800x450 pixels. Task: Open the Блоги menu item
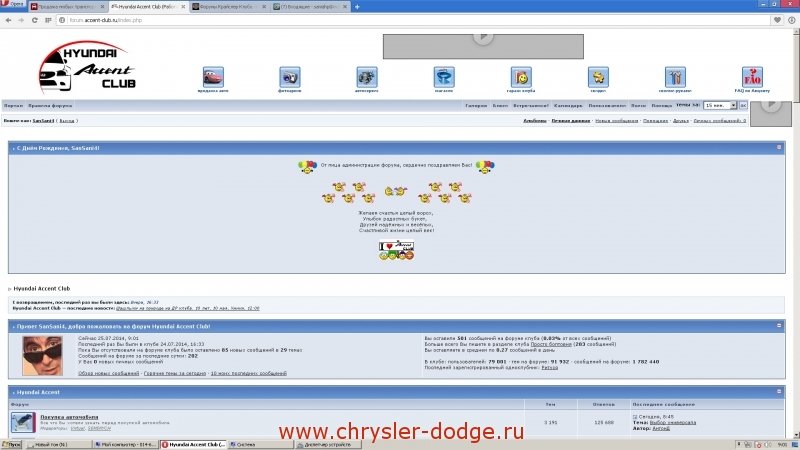500,106
